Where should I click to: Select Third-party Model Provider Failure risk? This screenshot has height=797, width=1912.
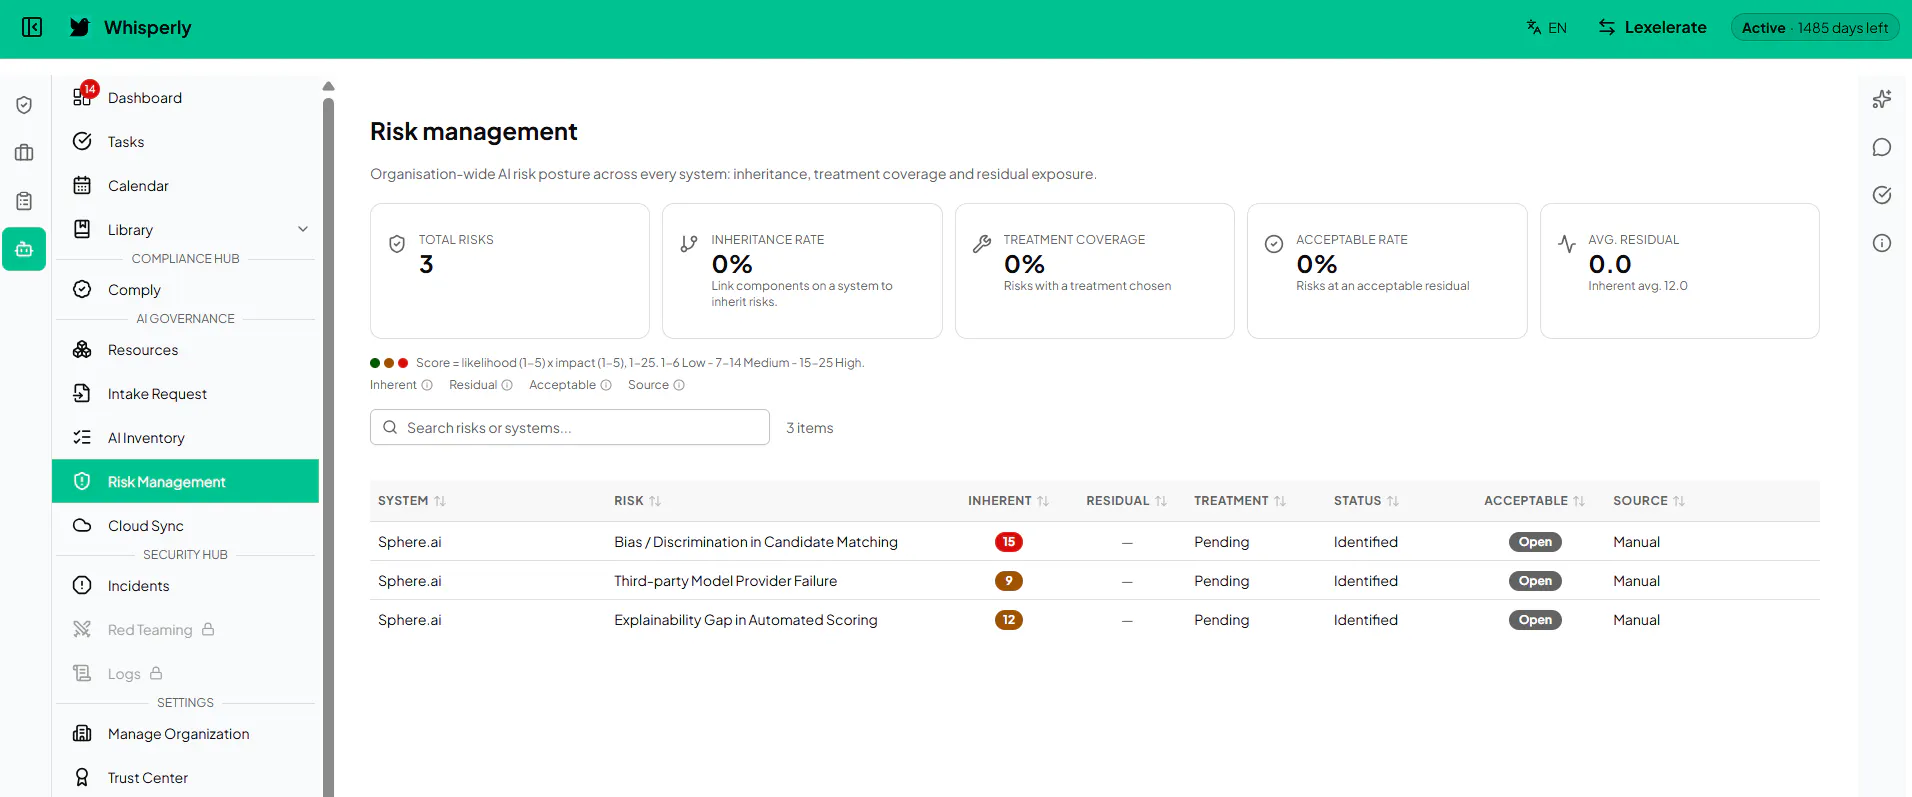coord(726,581)
